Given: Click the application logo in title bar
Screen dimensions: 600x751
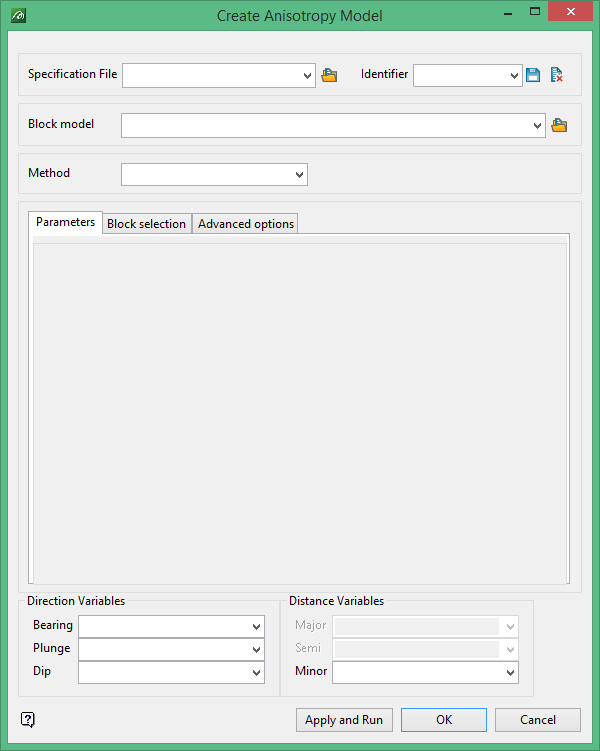Looking at the screenshot, I should click(18, 15).
